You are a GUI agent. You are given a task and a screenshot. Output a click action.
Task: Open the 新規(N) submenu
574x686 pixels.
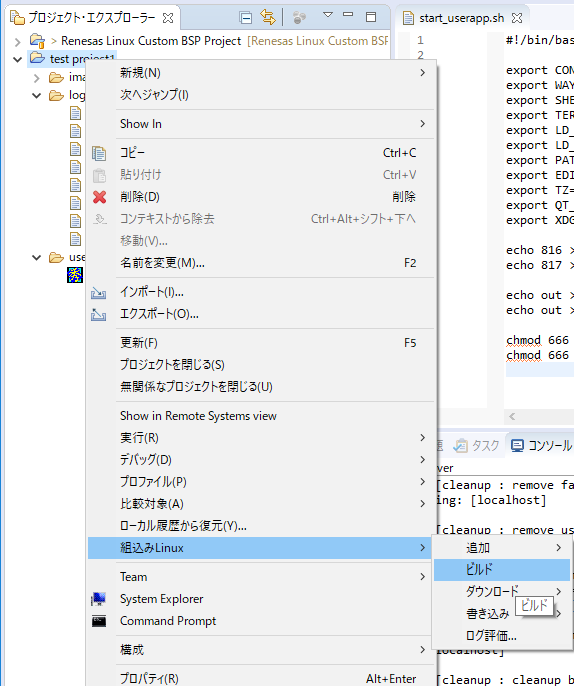coord(262,73)
